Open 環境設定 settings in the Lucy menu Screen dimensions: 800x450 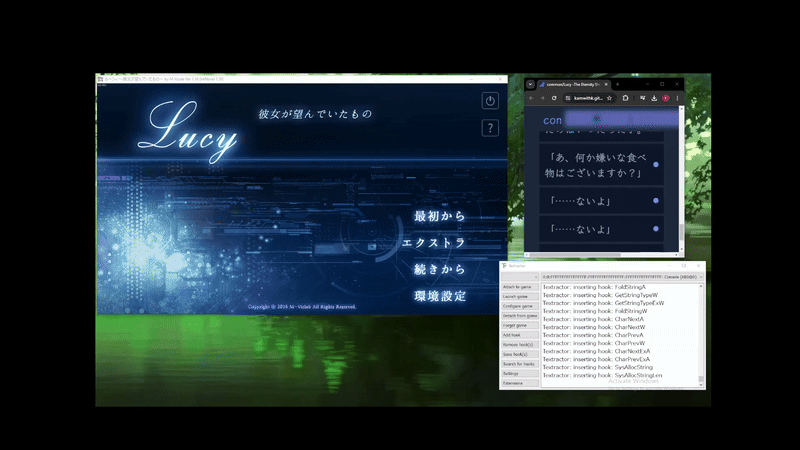(x=440, y=296)
